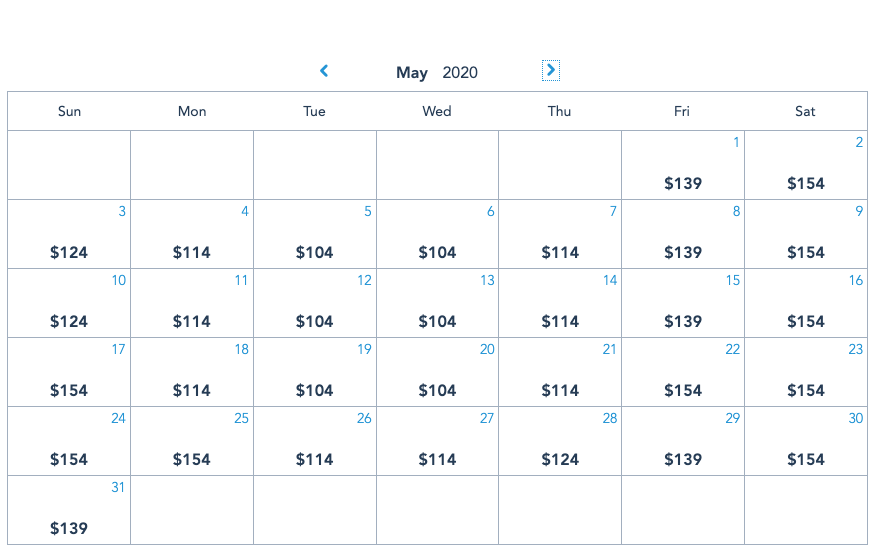Go to the previous month arrow

click(324, 71)
